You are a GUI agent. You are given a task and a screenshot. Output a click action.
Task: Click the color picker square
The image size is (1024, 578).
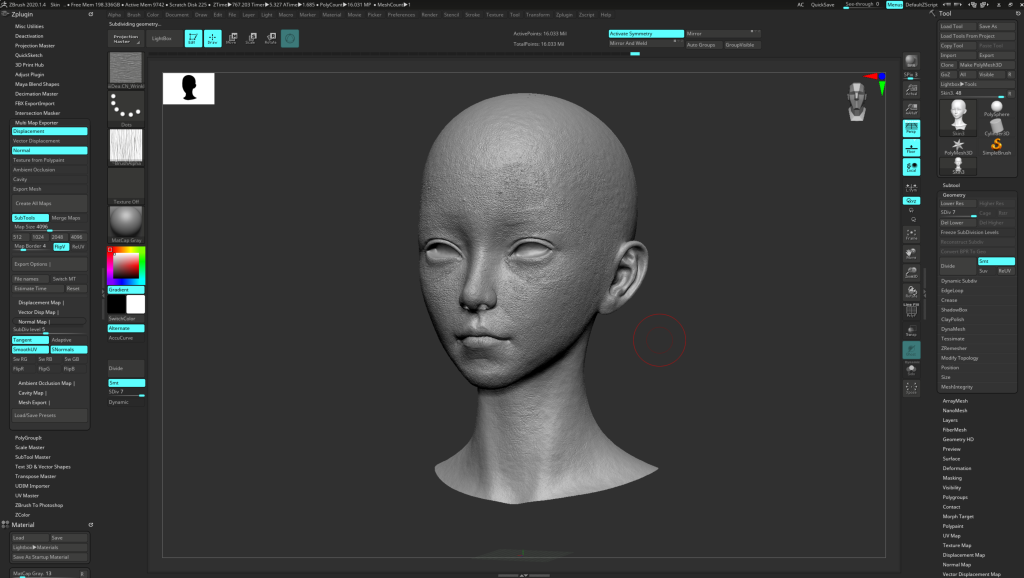(127, 265)
